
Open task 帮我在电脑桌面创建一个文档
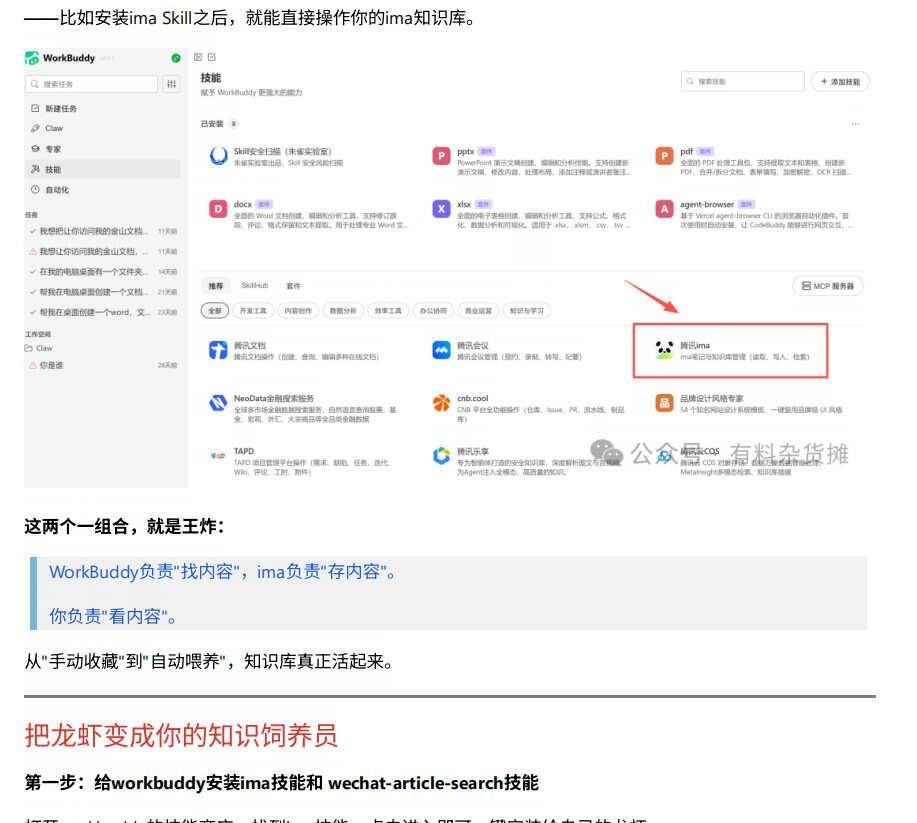103,291
